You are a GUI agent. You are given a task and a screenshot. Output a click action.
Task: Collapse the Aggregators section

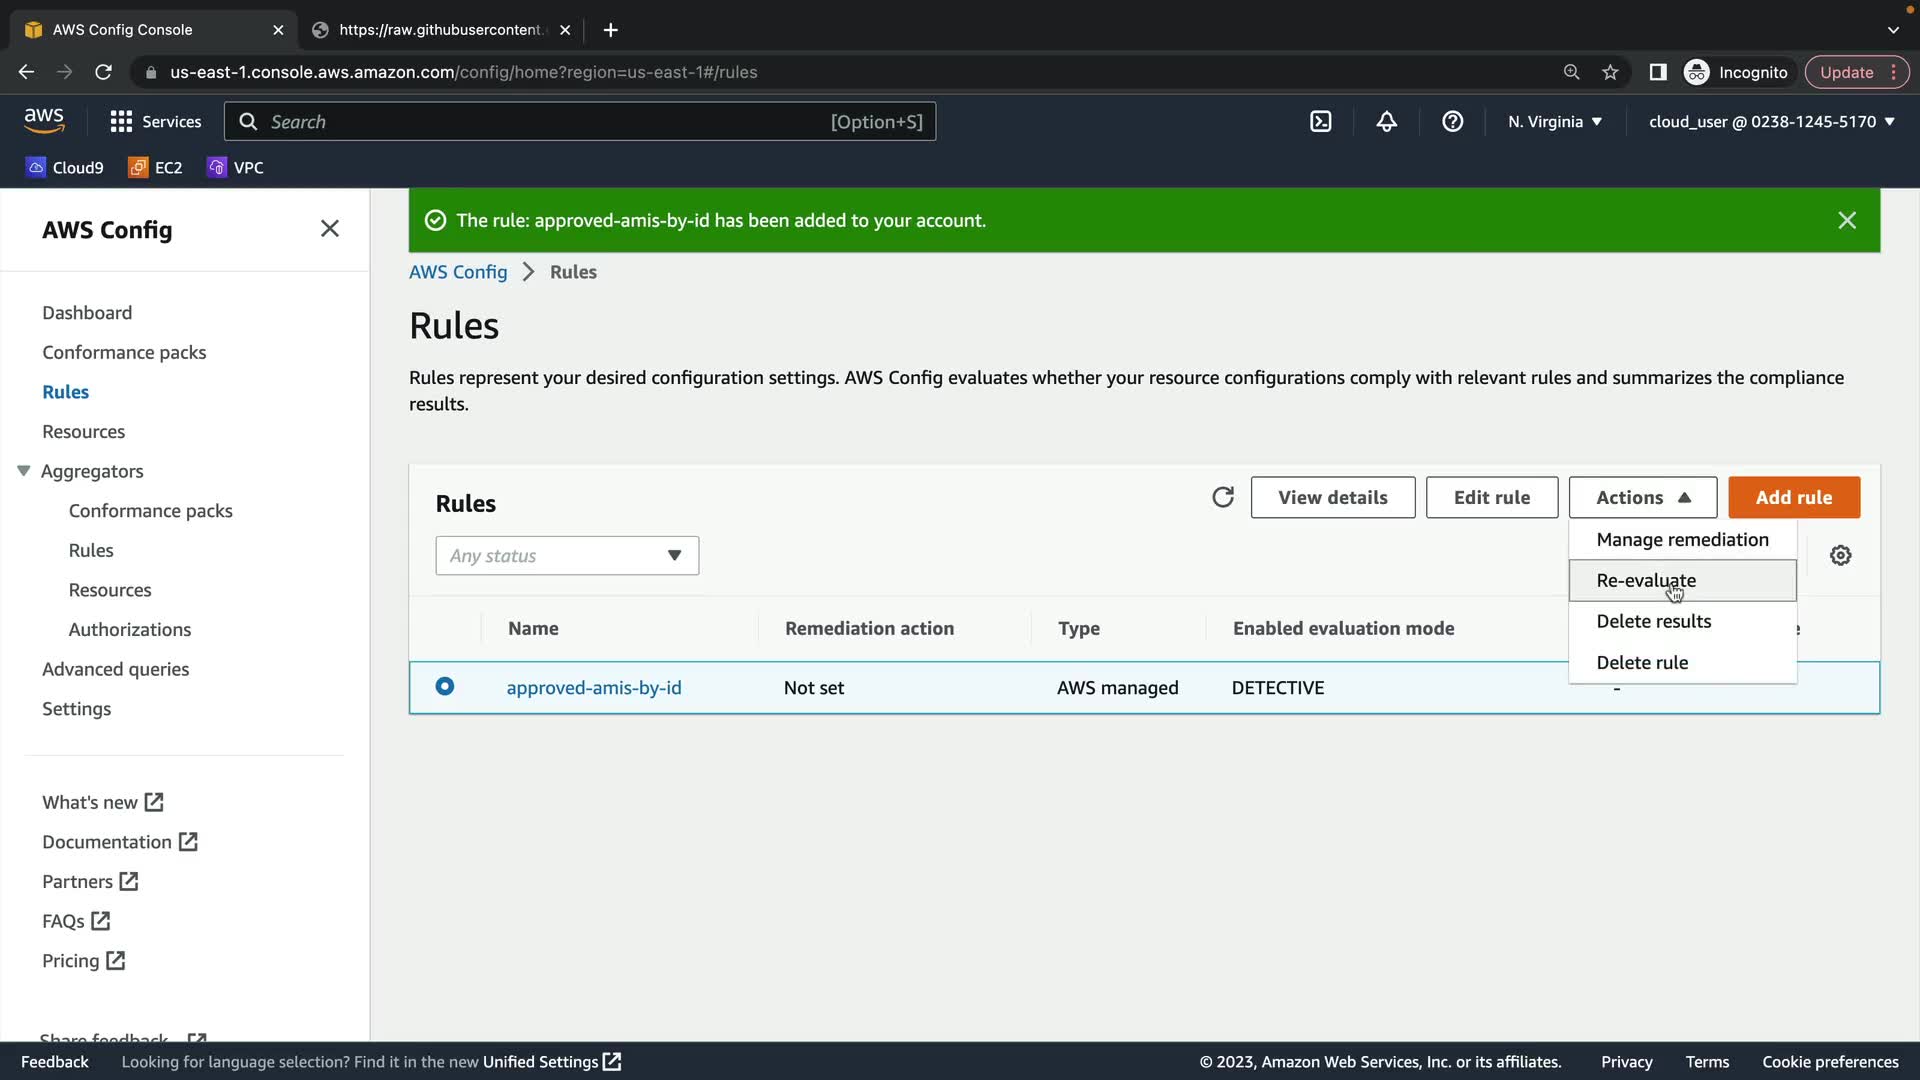point(24,470)
